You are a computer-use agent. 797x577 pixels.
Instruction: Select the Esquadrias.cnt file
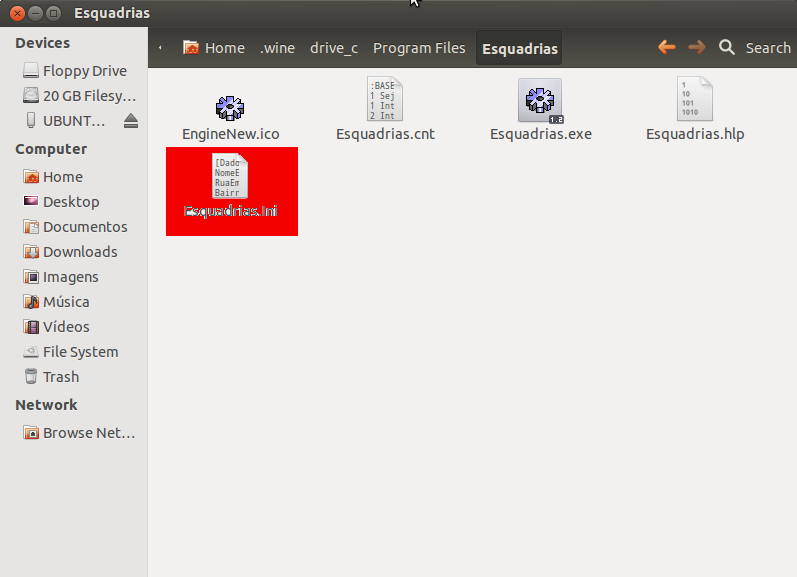(x=385, y=99)
